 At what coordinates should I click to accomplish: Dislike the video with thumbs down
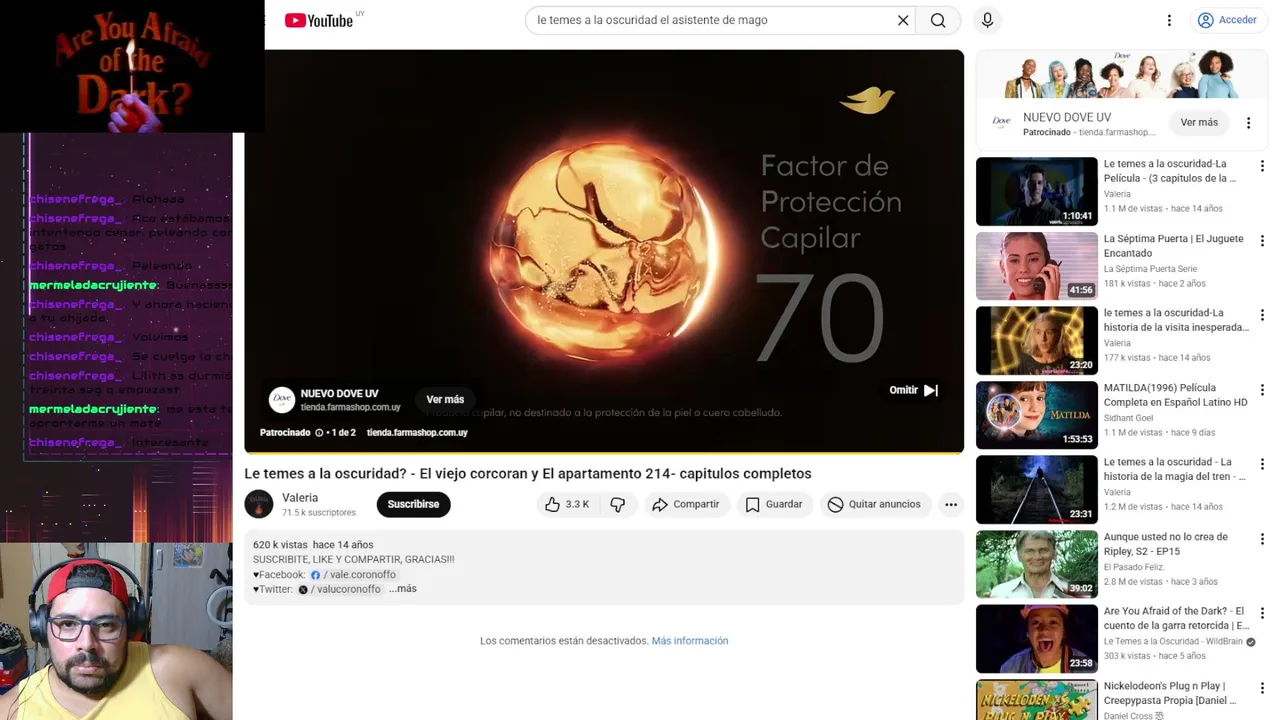click(618, 504)
